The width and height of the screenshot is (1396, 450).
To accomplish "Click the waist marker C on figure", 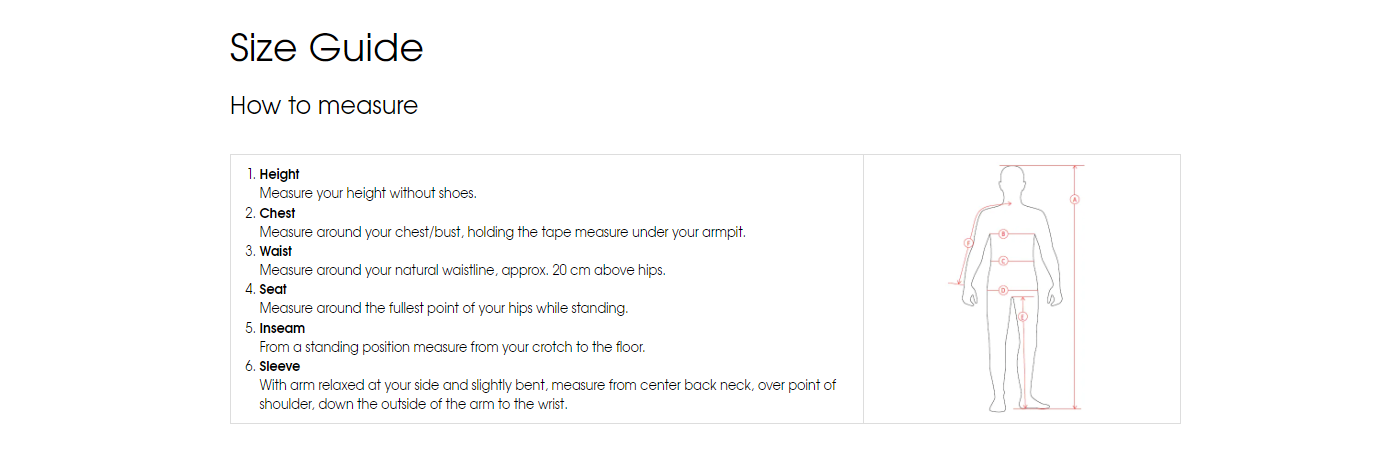I will [x=1003, y=261].
